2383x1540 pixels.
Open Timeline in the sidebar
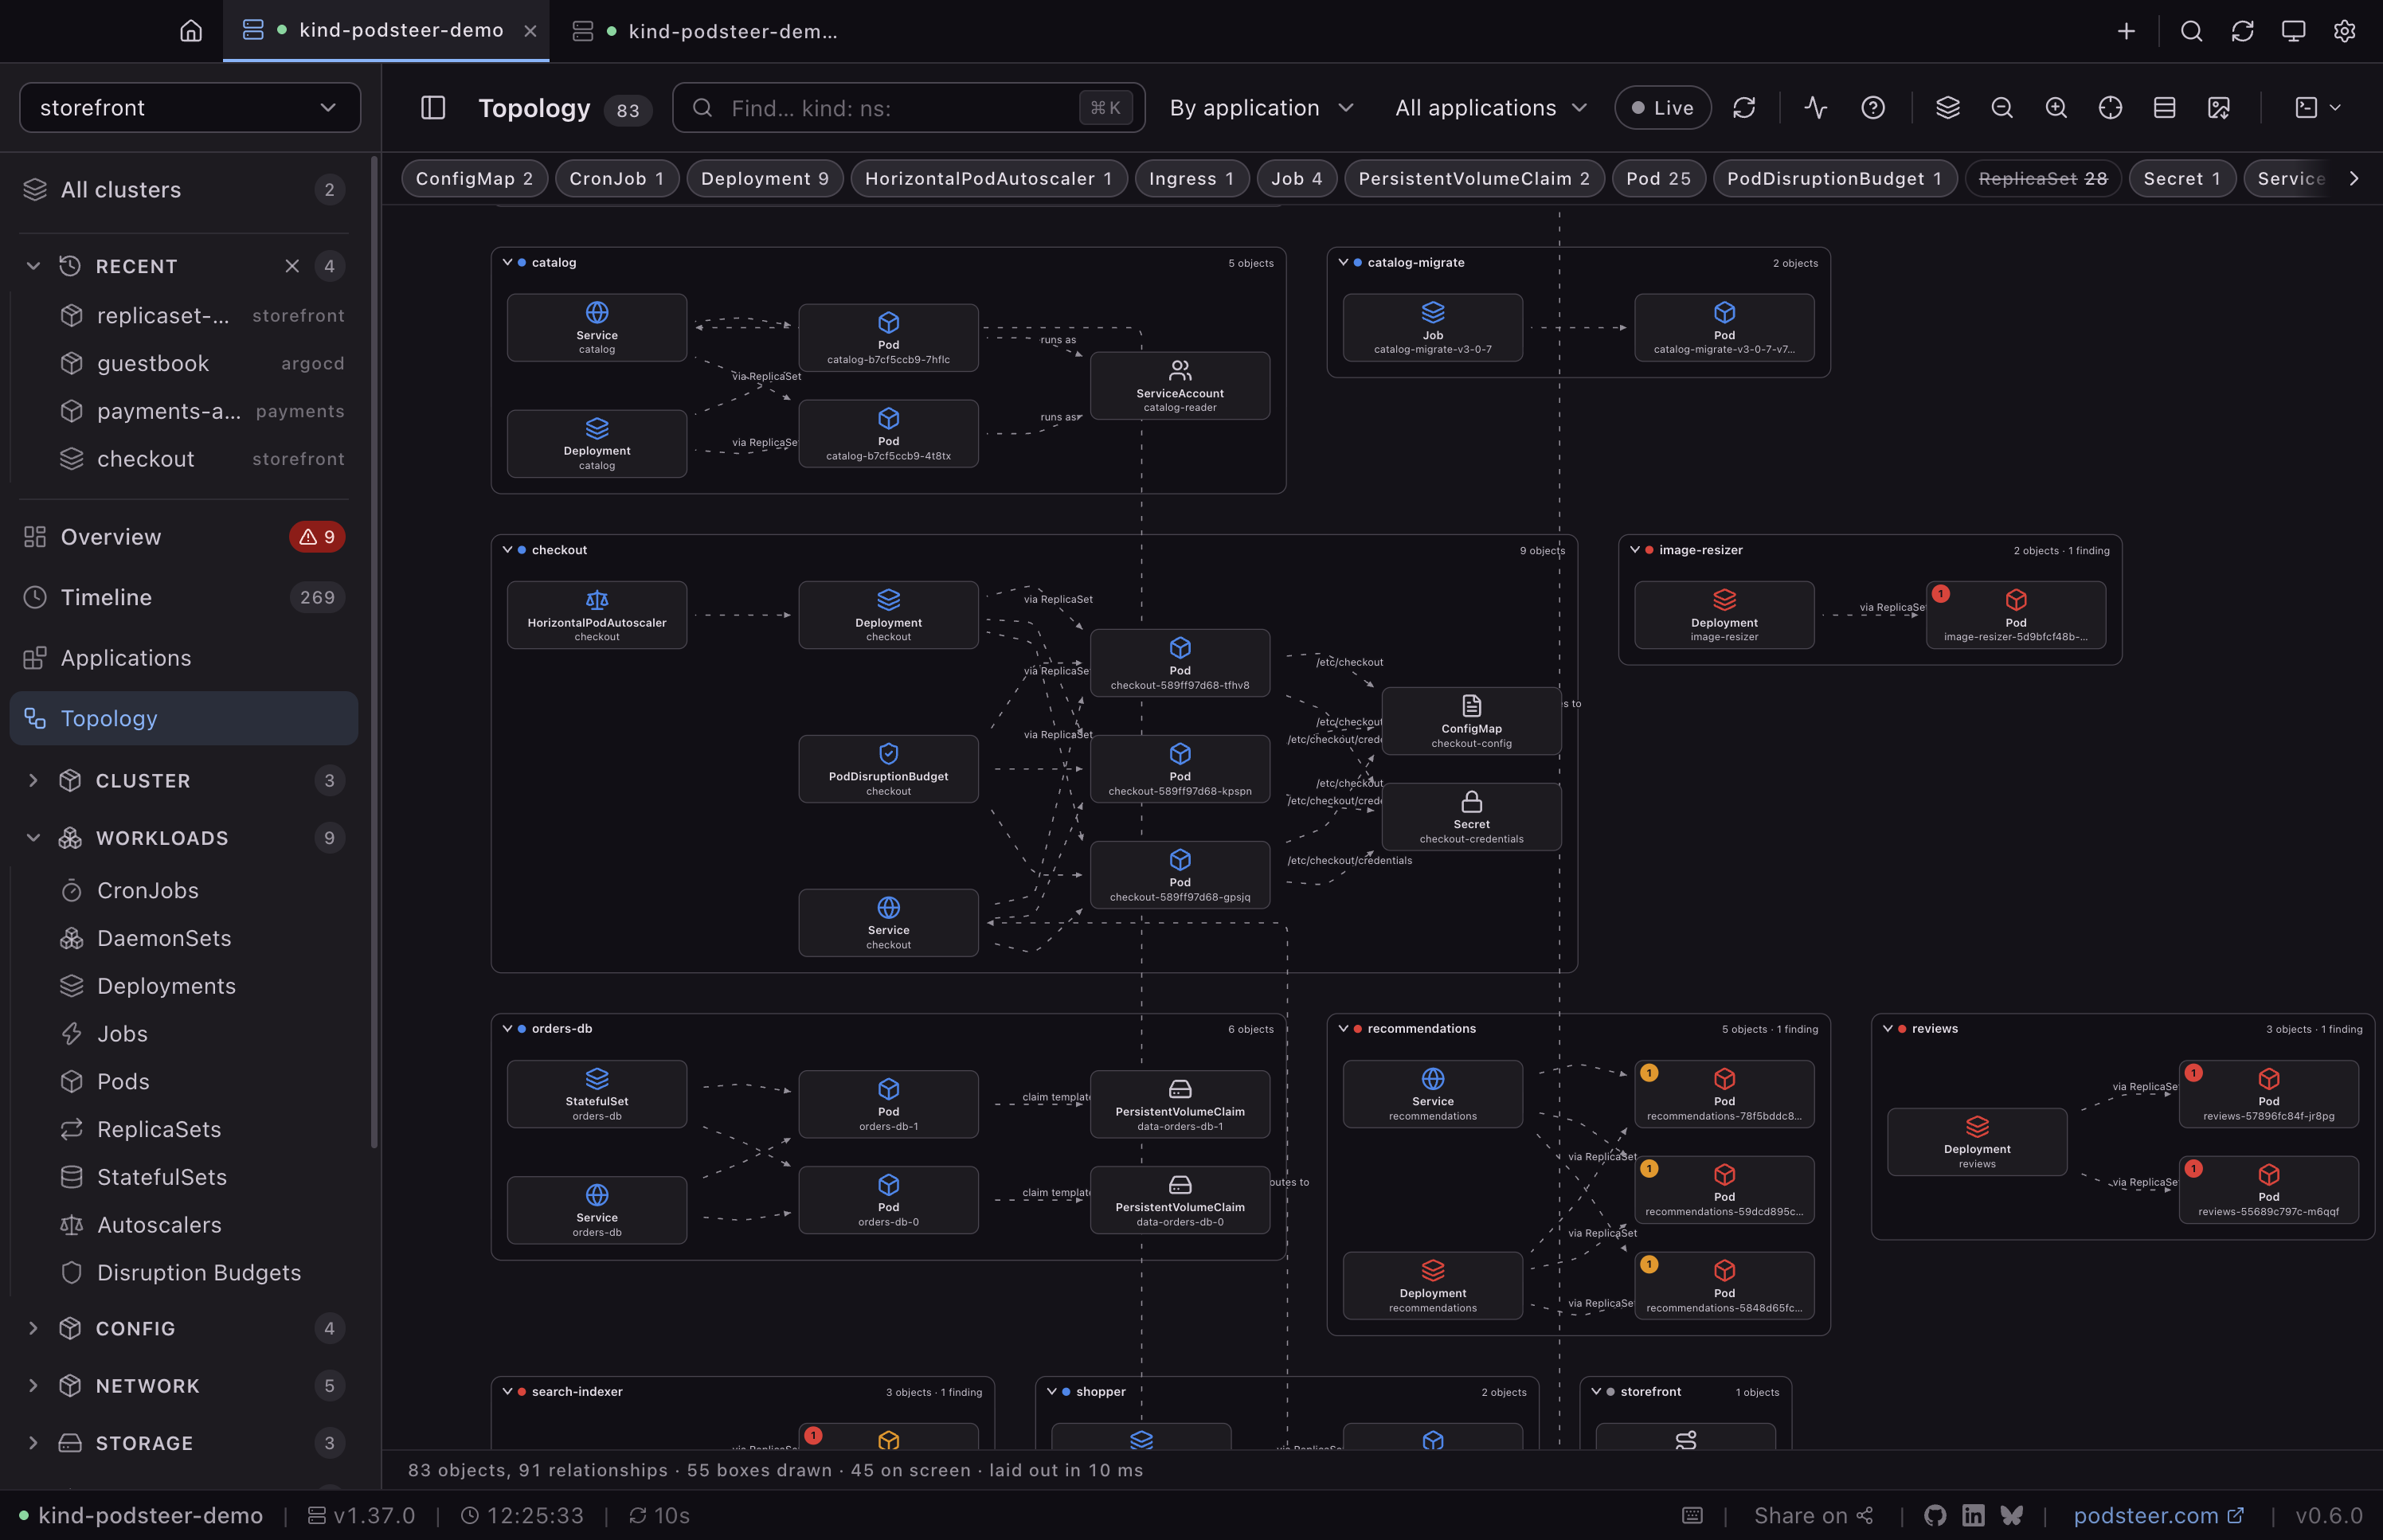tap(184, 597)
